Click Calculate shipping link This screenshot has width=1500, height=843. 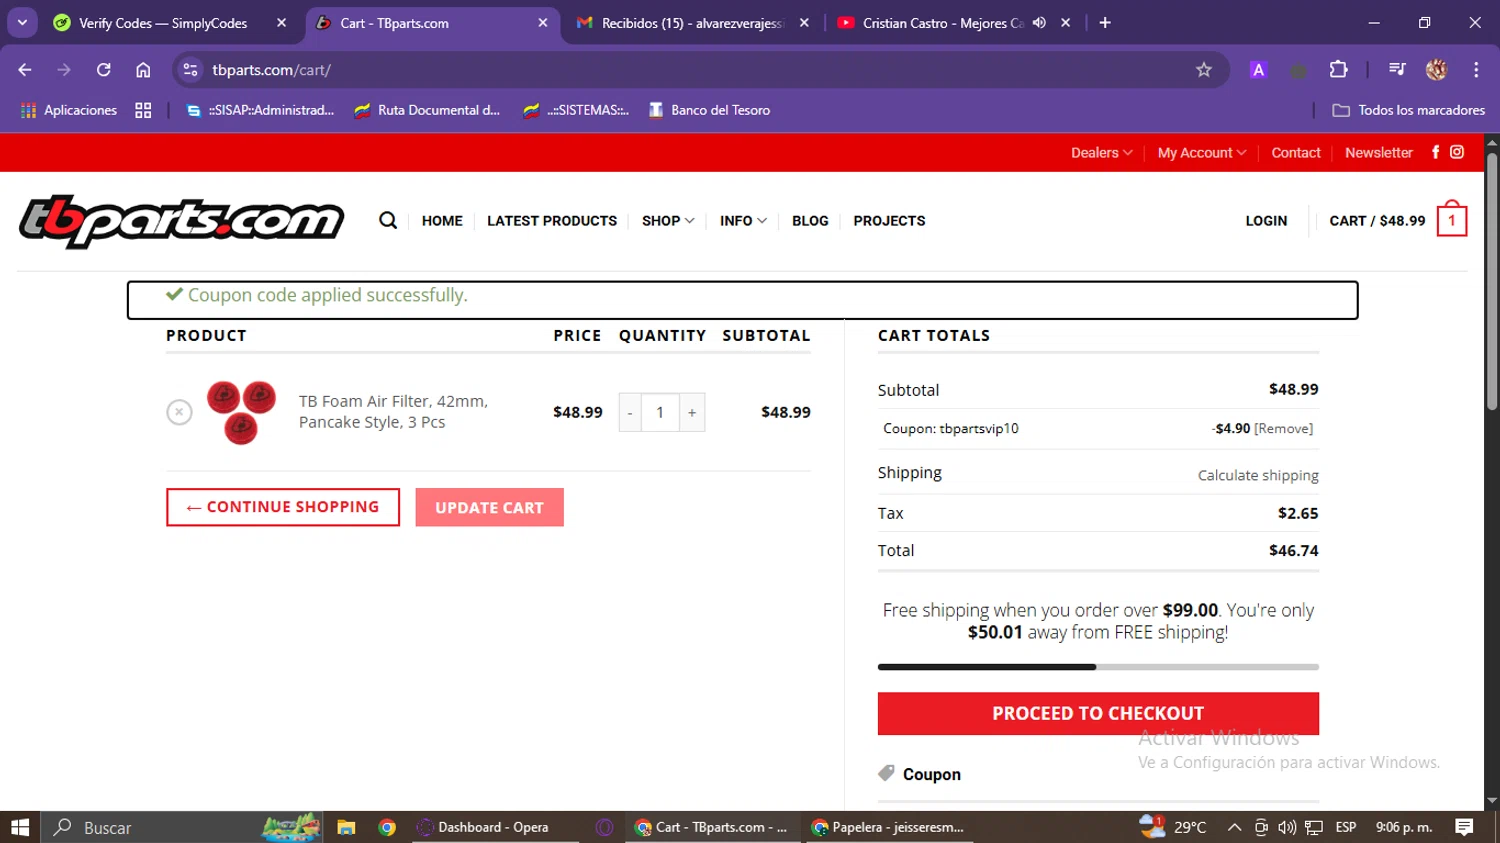point(1258,475)
